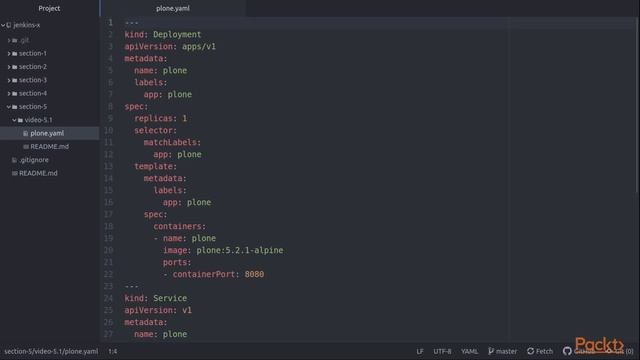Open the root README.md file
The image size is (640, 360).
pos(38,173)
